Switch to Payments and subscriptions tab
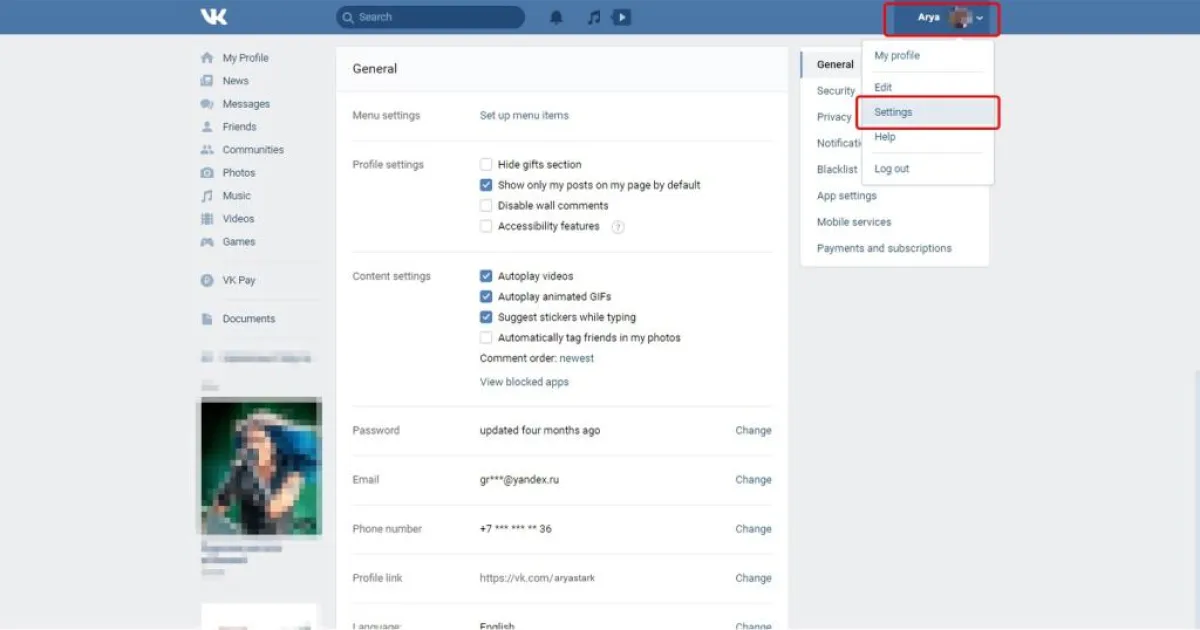The height and width of the screenshot is (630, 1200). pos(884,248)
